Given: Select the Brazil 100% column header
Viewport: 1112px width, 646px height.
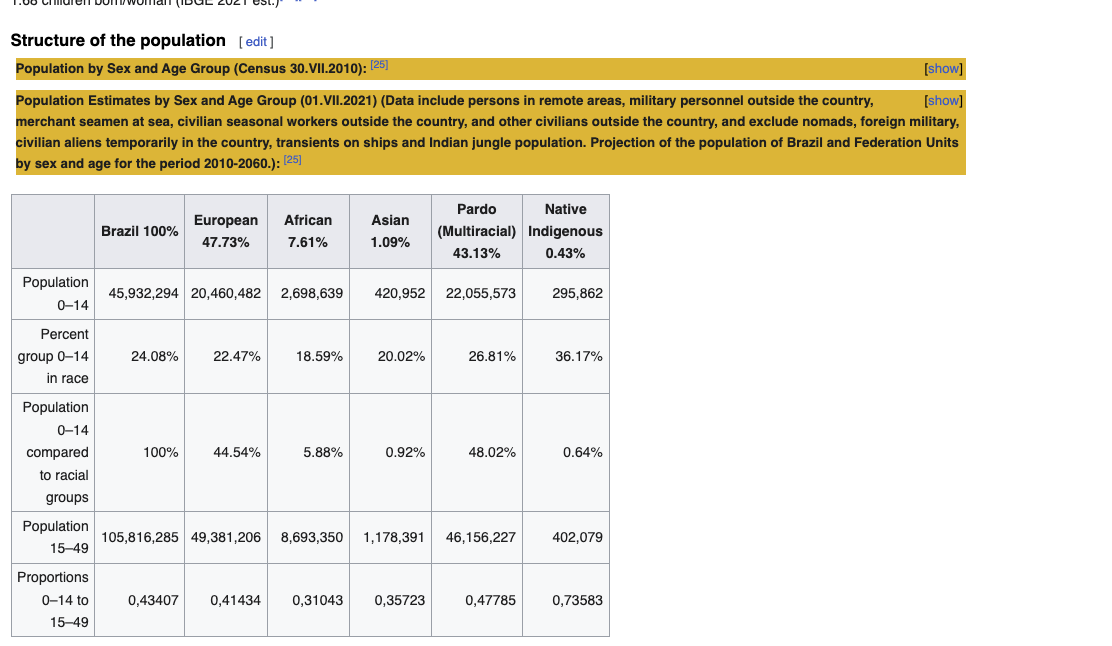Looking at the screenshot, I should (x=140, y=232).
